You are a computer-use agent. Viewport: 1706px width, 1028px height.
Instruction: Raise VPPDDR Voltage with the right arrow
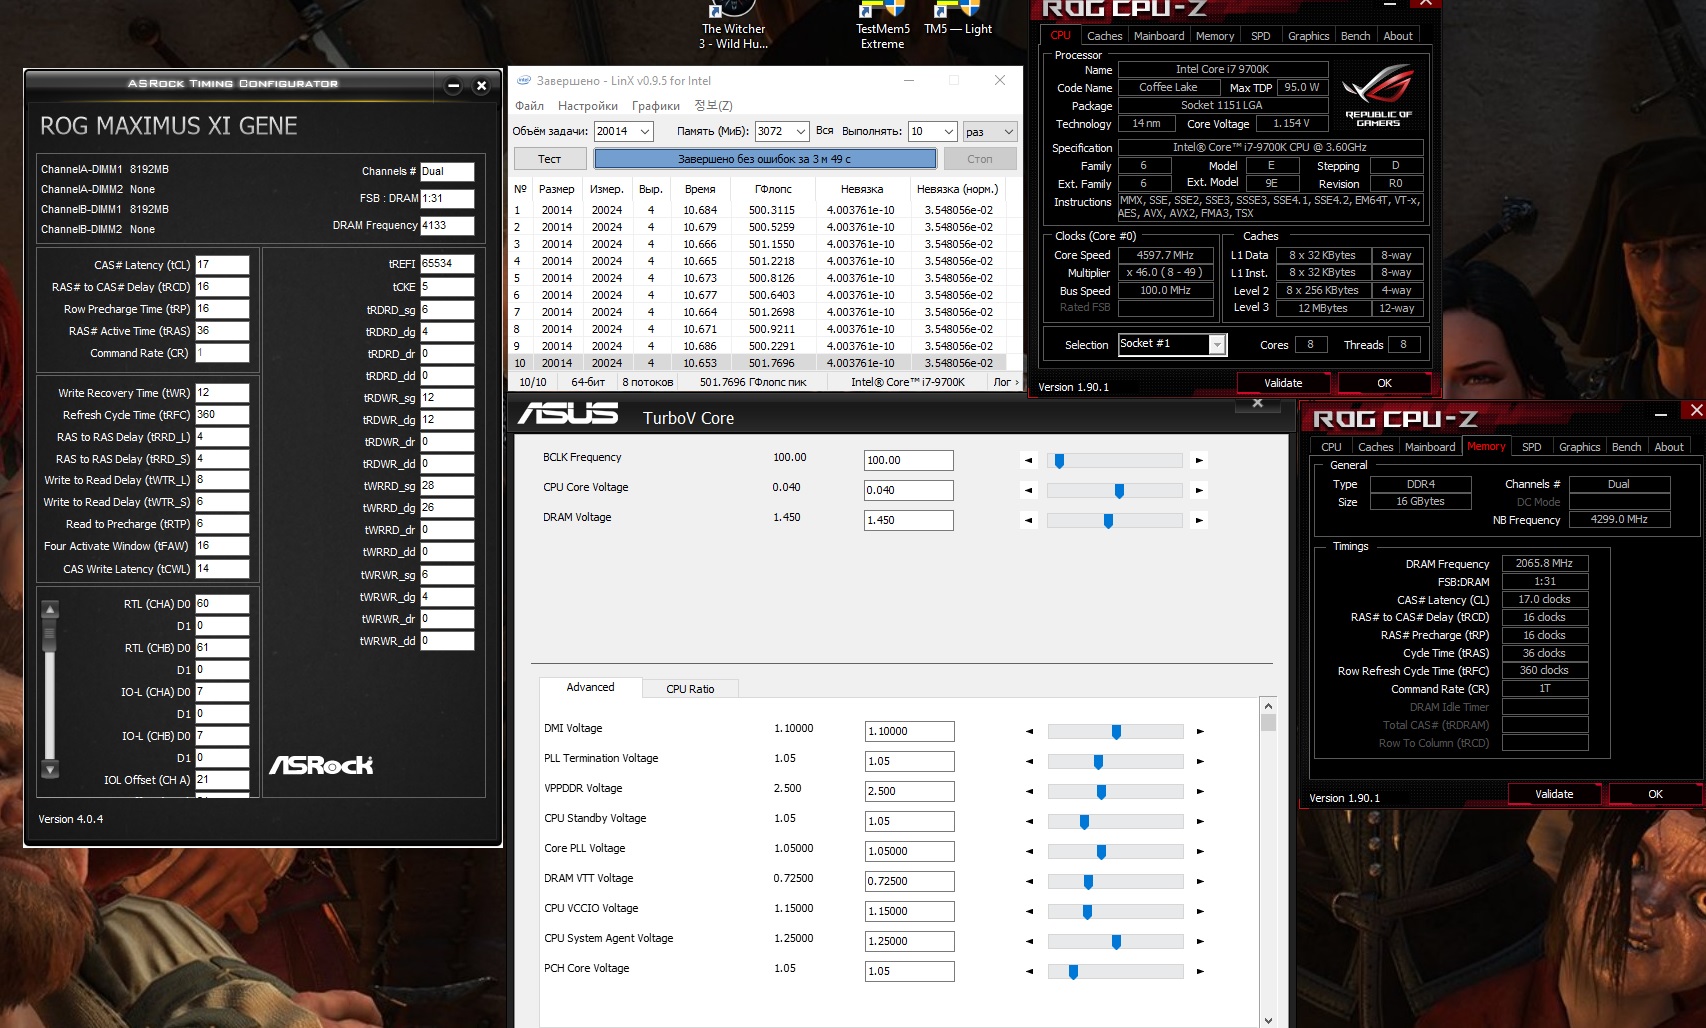(x=1200, y=792)
